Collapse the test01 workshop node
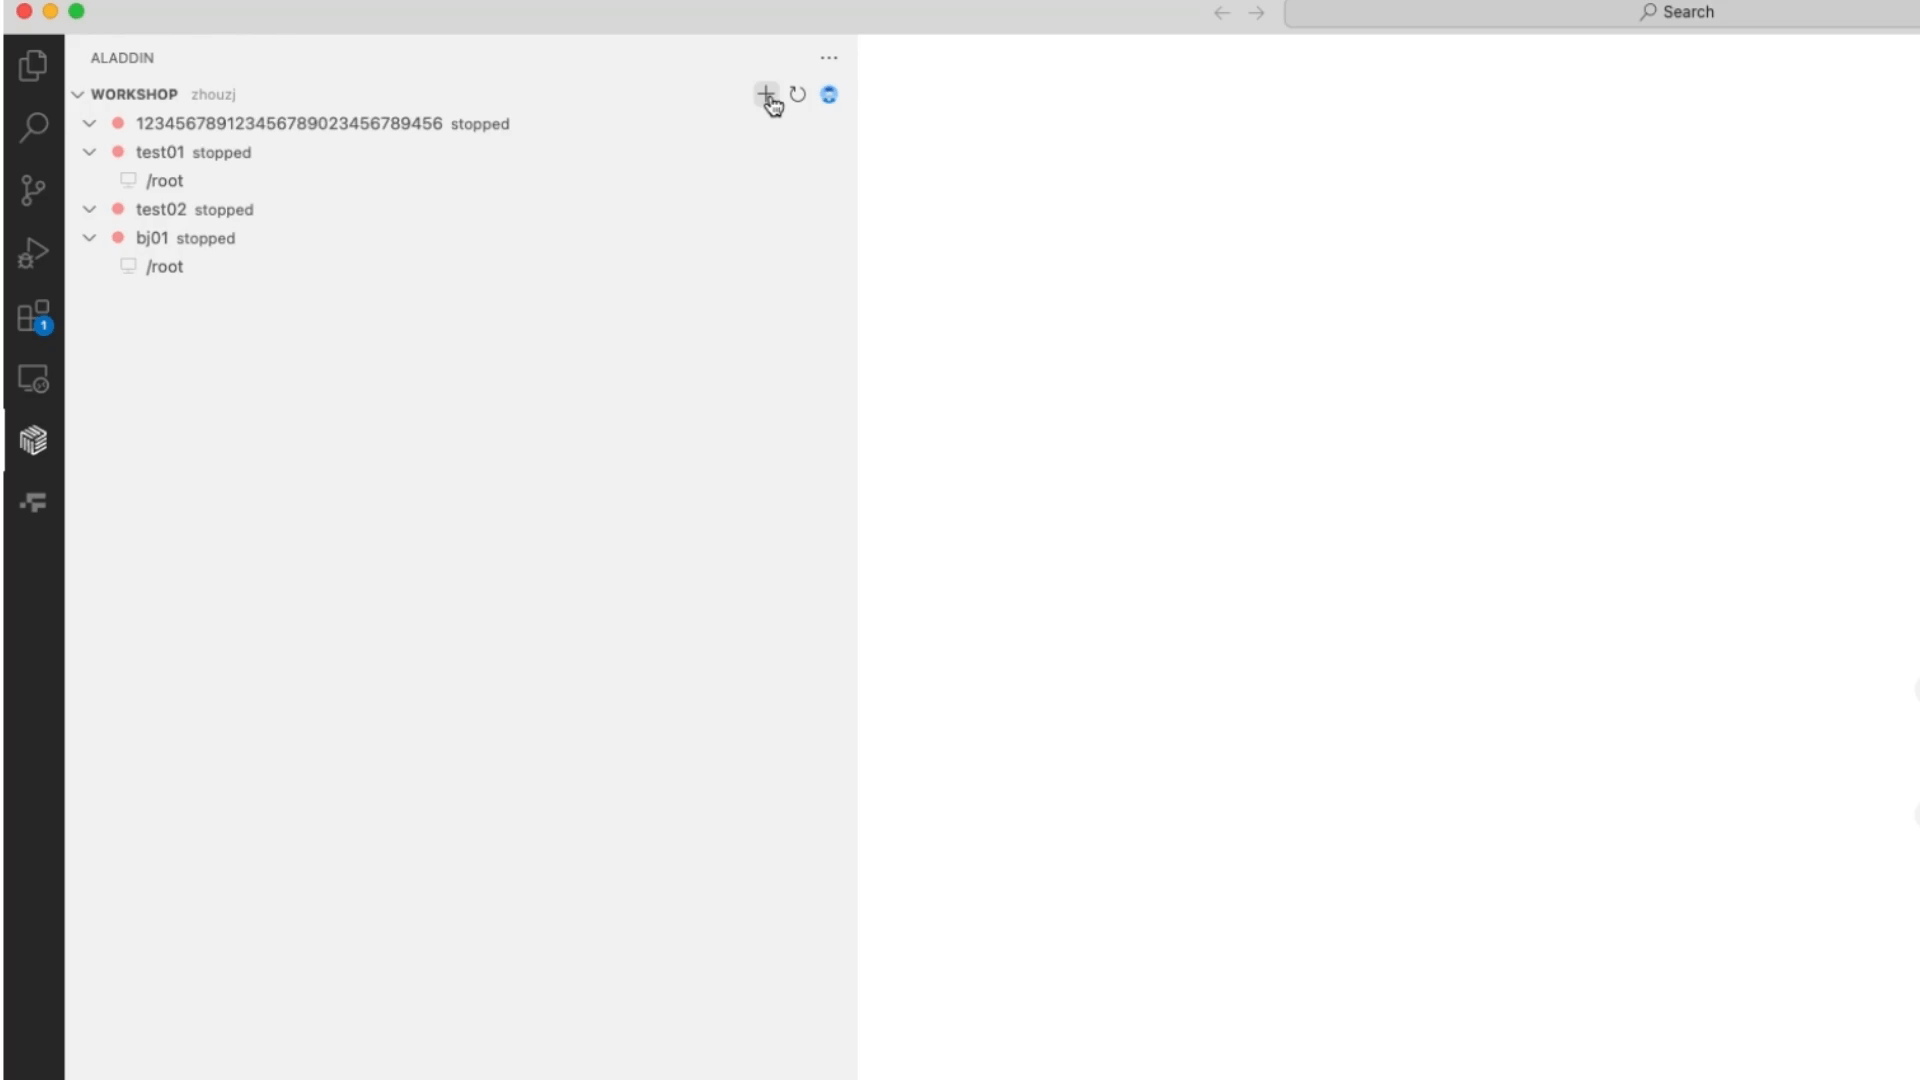Screen dimensions: 1920x1080 tap(90, 152)
